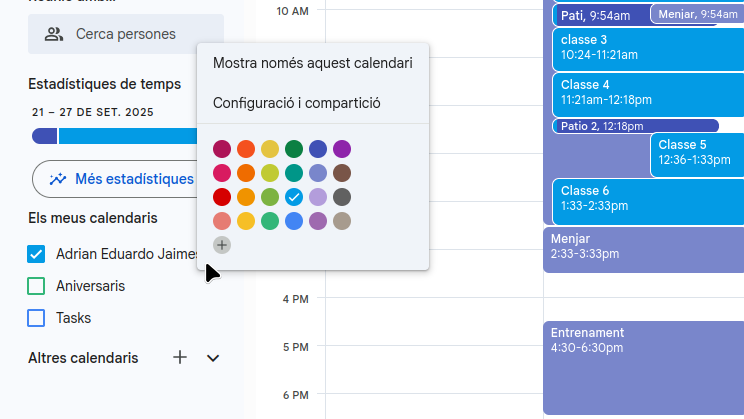Click the plus icon beside Altres calendaris
This screenshot has height=419, width=744.
180,357
